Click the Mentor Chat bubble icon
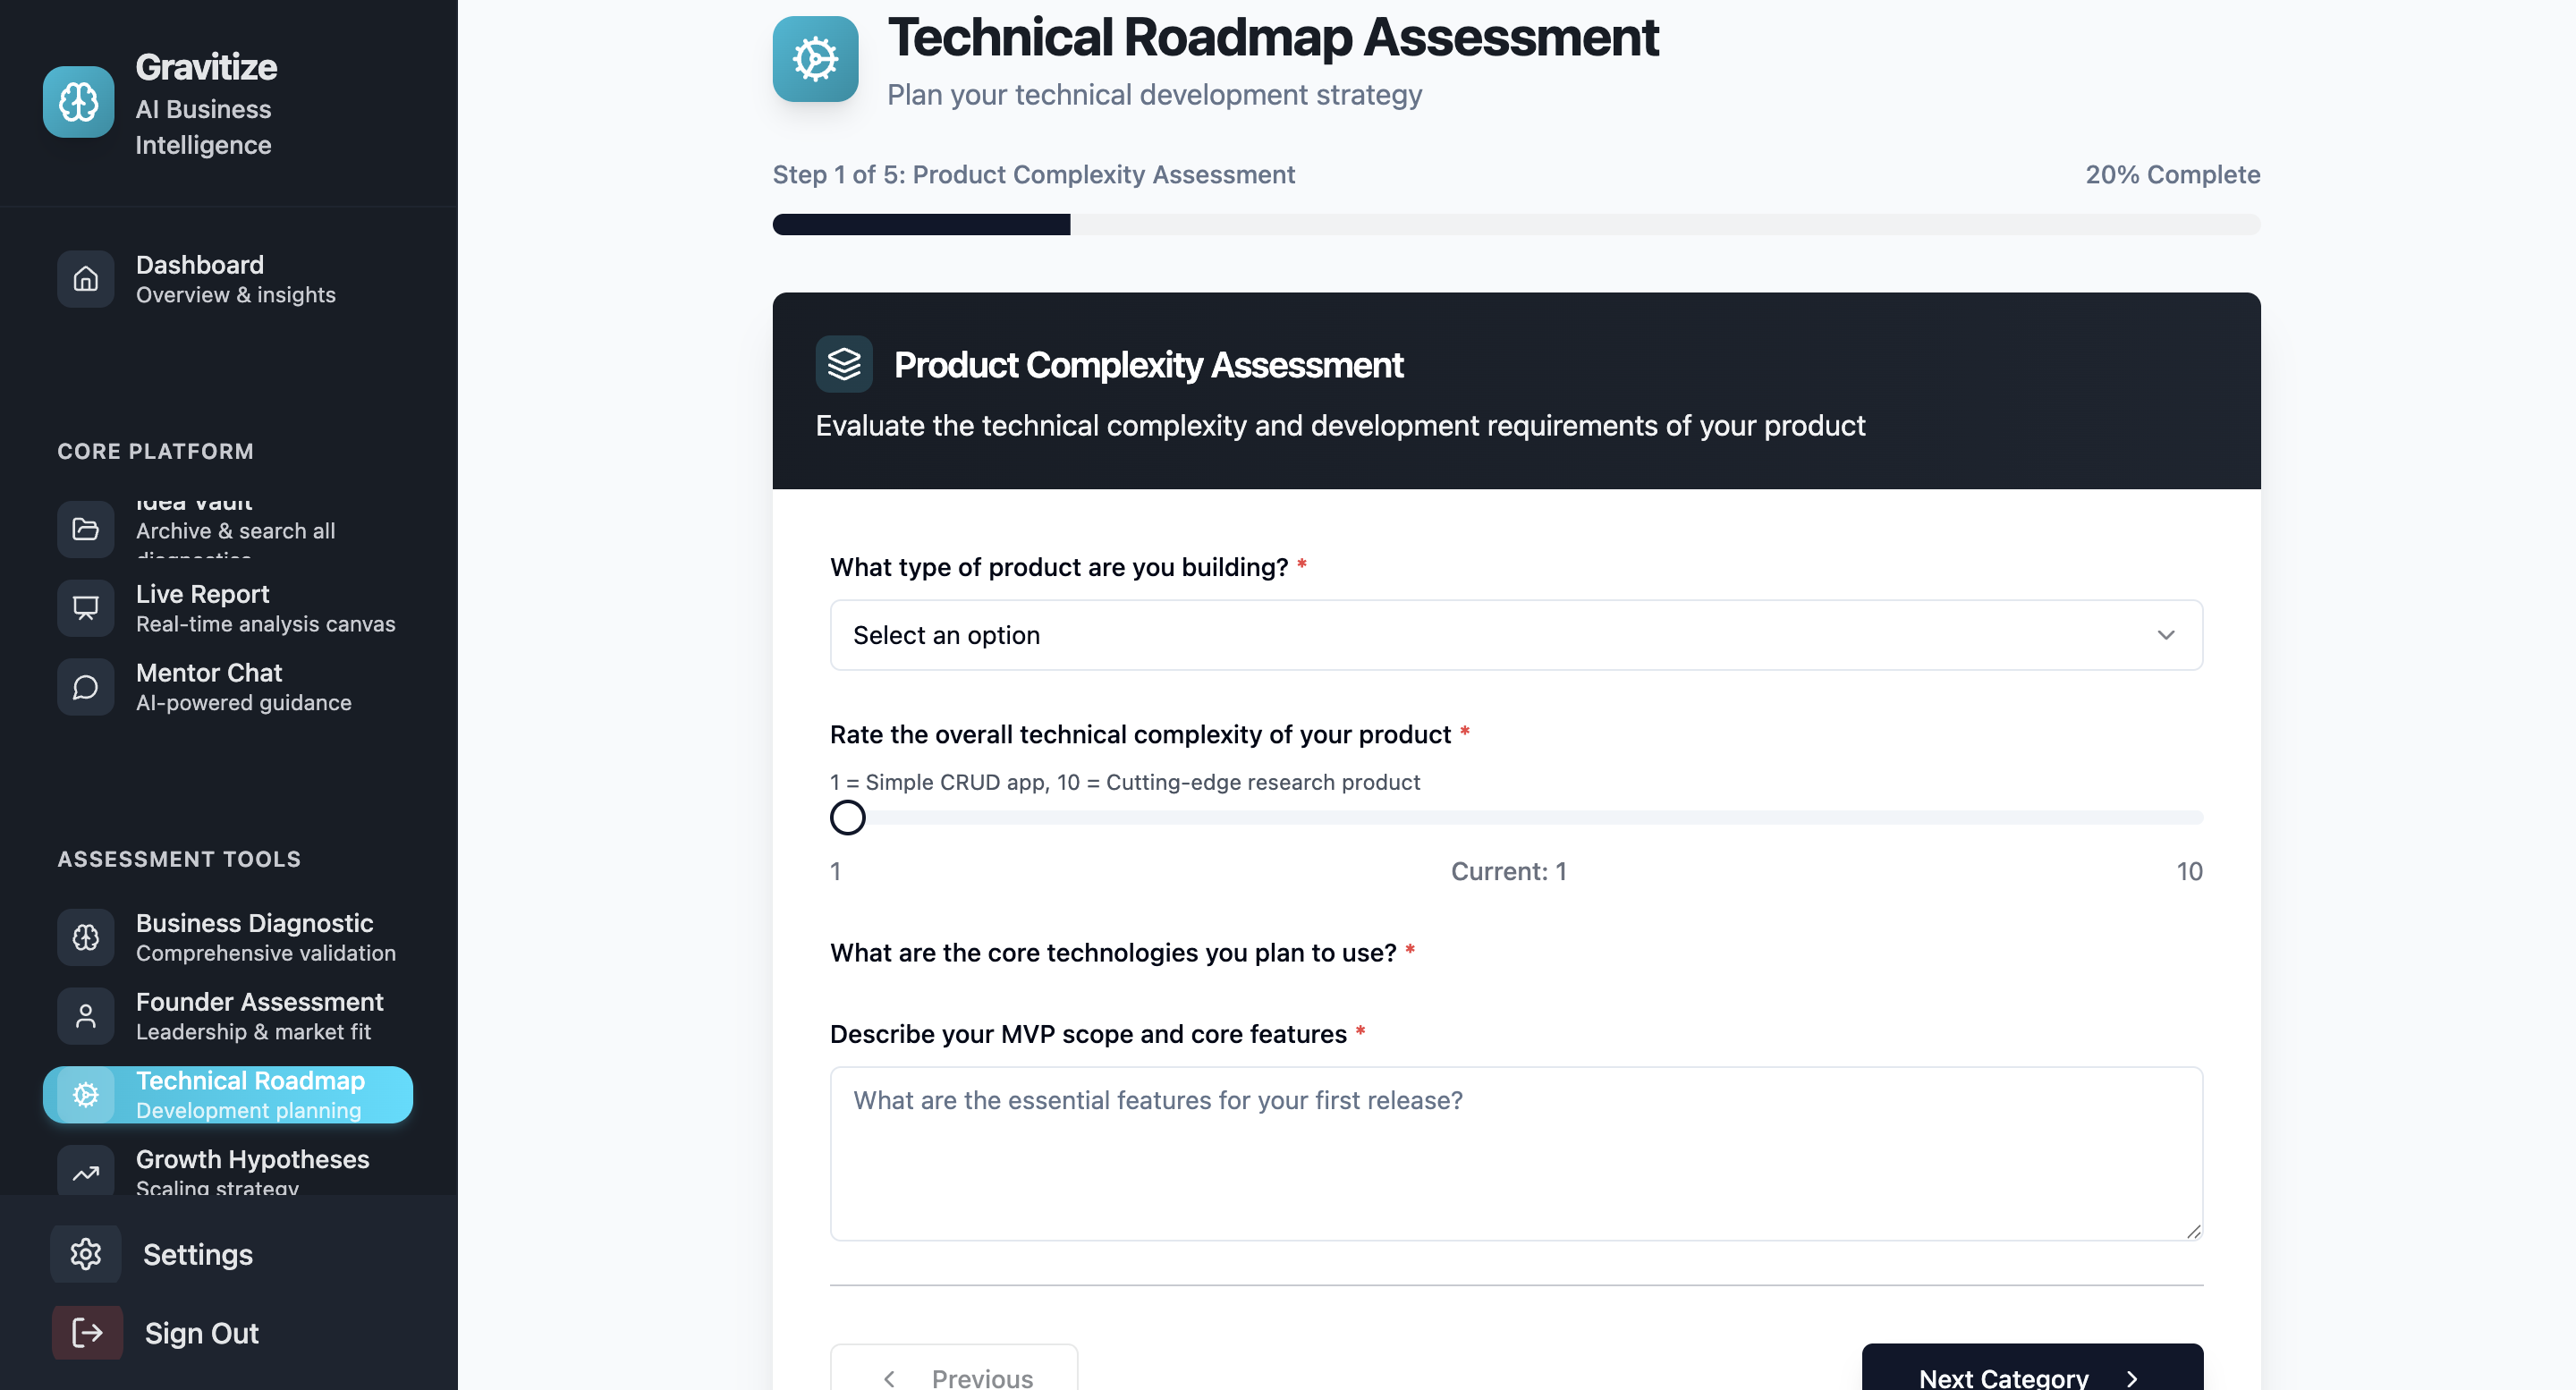 tap(86, 687)
